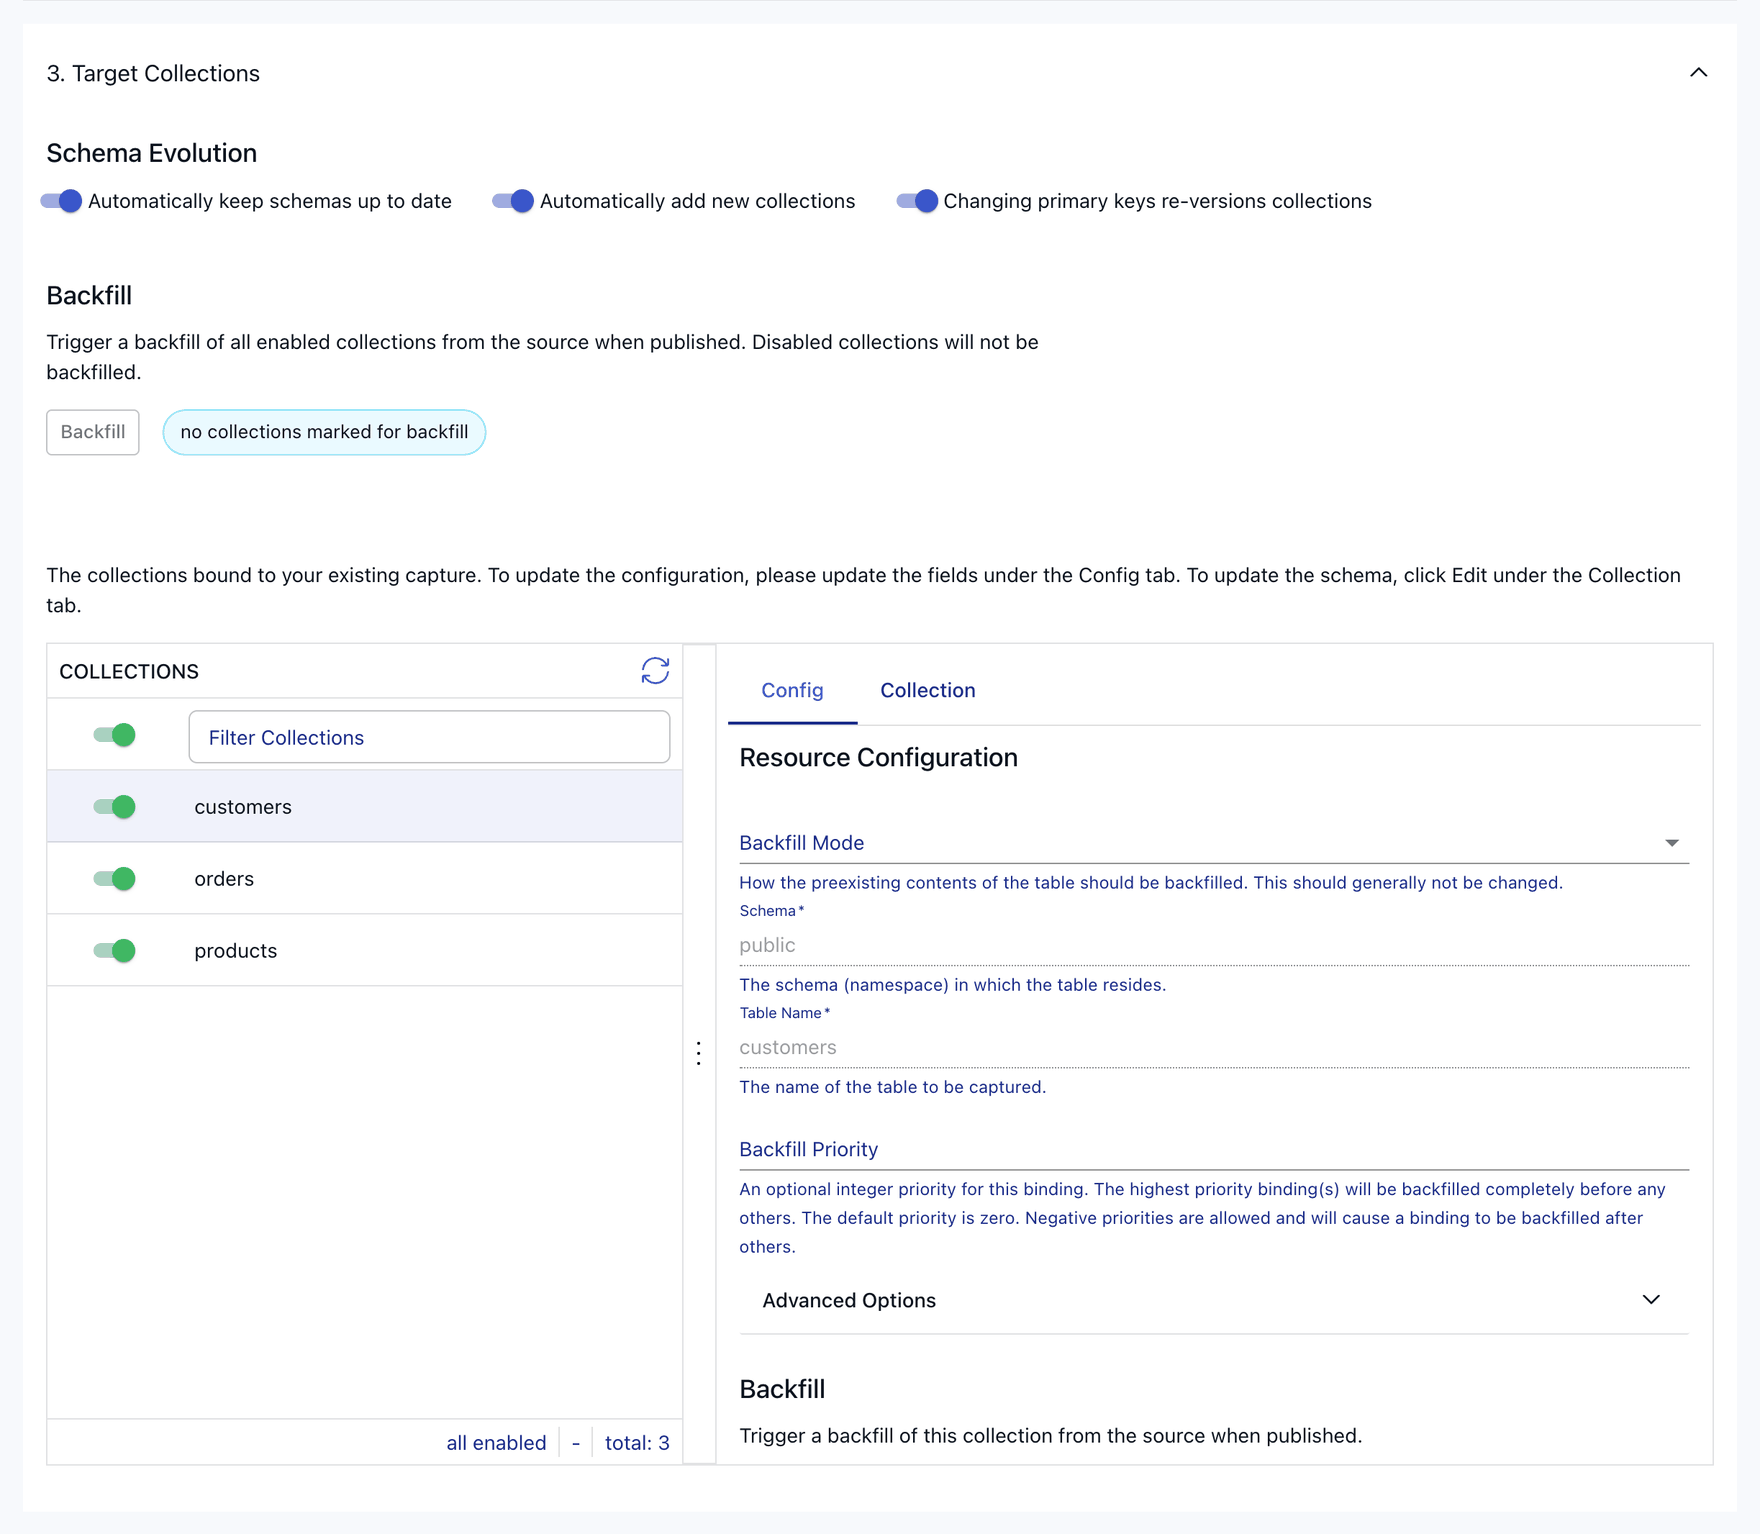Toggle all collections switch beside filter
This screenshot has width=1760, height=1534.
coord(115,736)
